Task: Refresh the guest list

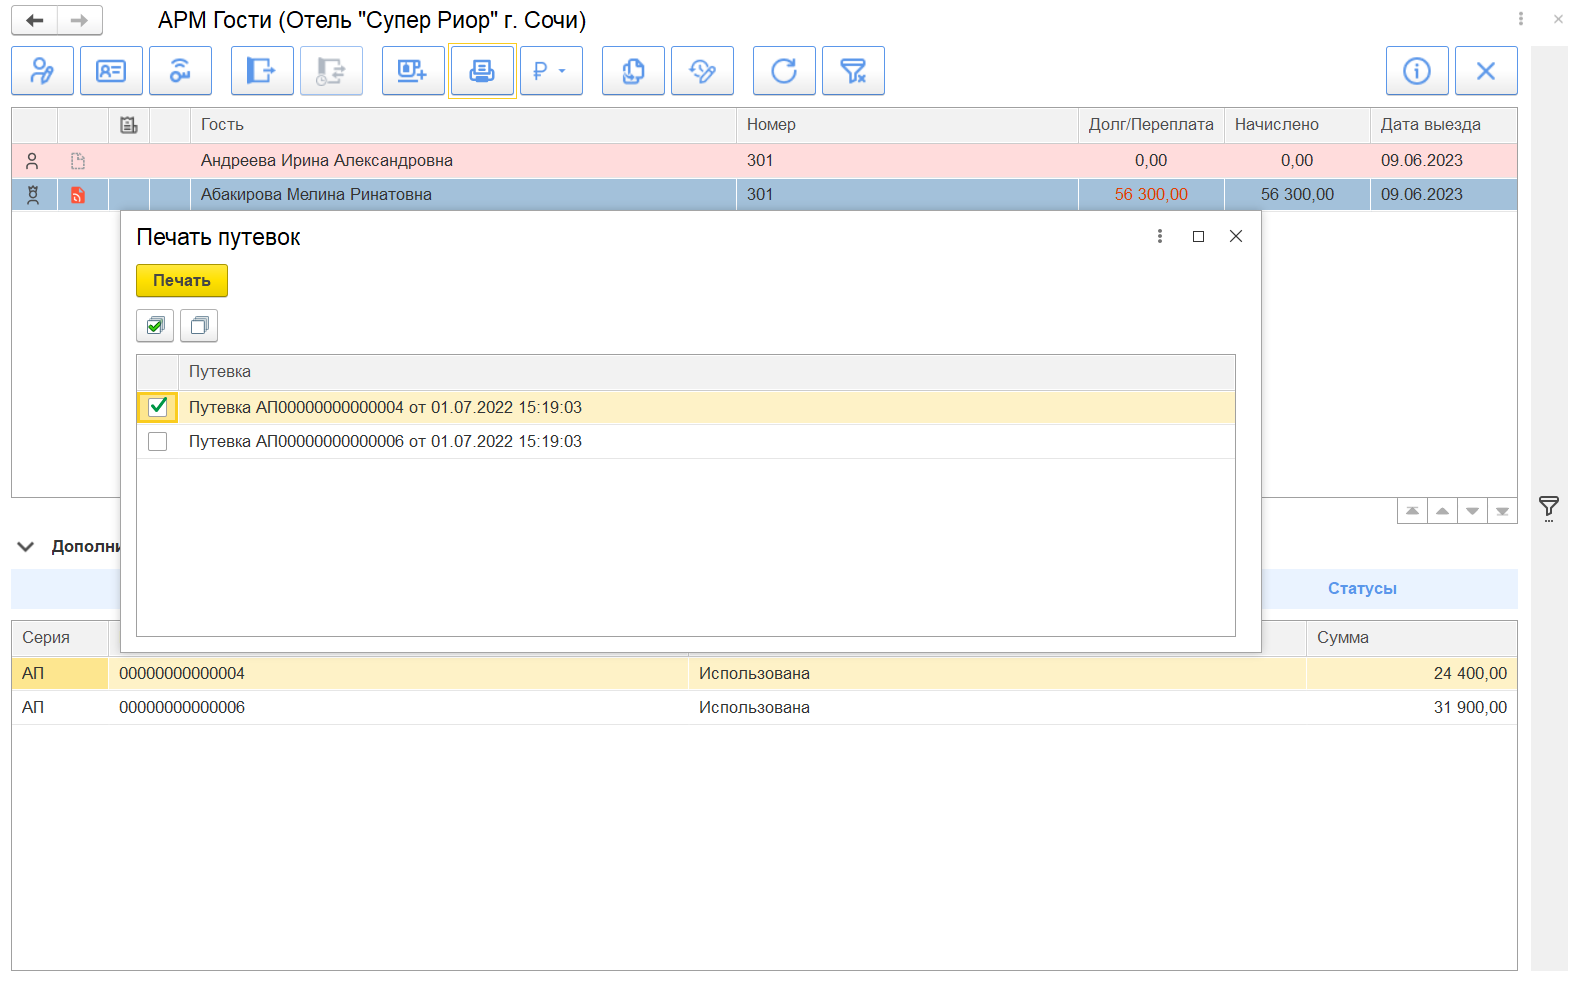Action: coord(784,71)
